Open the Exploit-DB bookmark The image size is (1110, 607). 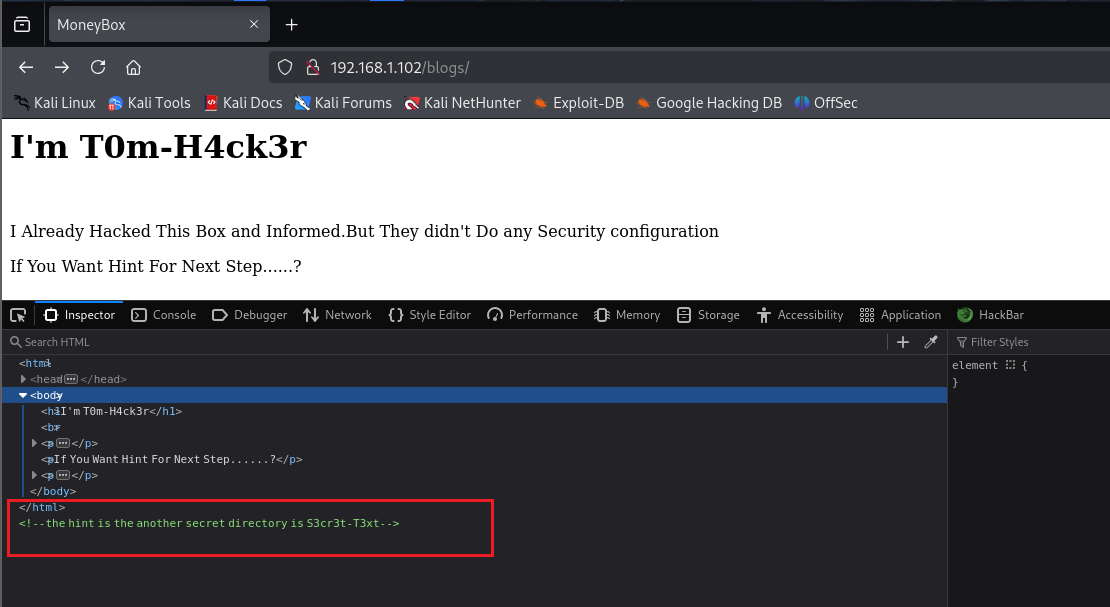pos(578,103)
